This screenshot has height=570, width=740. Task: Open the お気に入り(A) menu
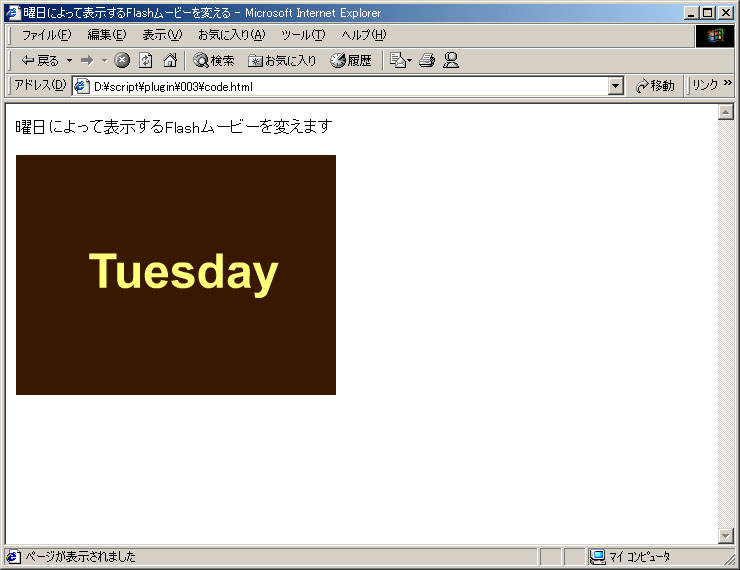232,35
